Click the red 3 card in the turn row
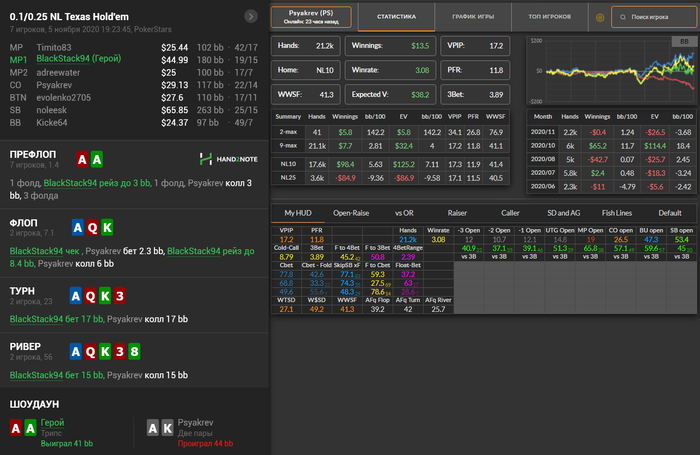The height and width of the screenshot is (455, 700). [118, 297]
